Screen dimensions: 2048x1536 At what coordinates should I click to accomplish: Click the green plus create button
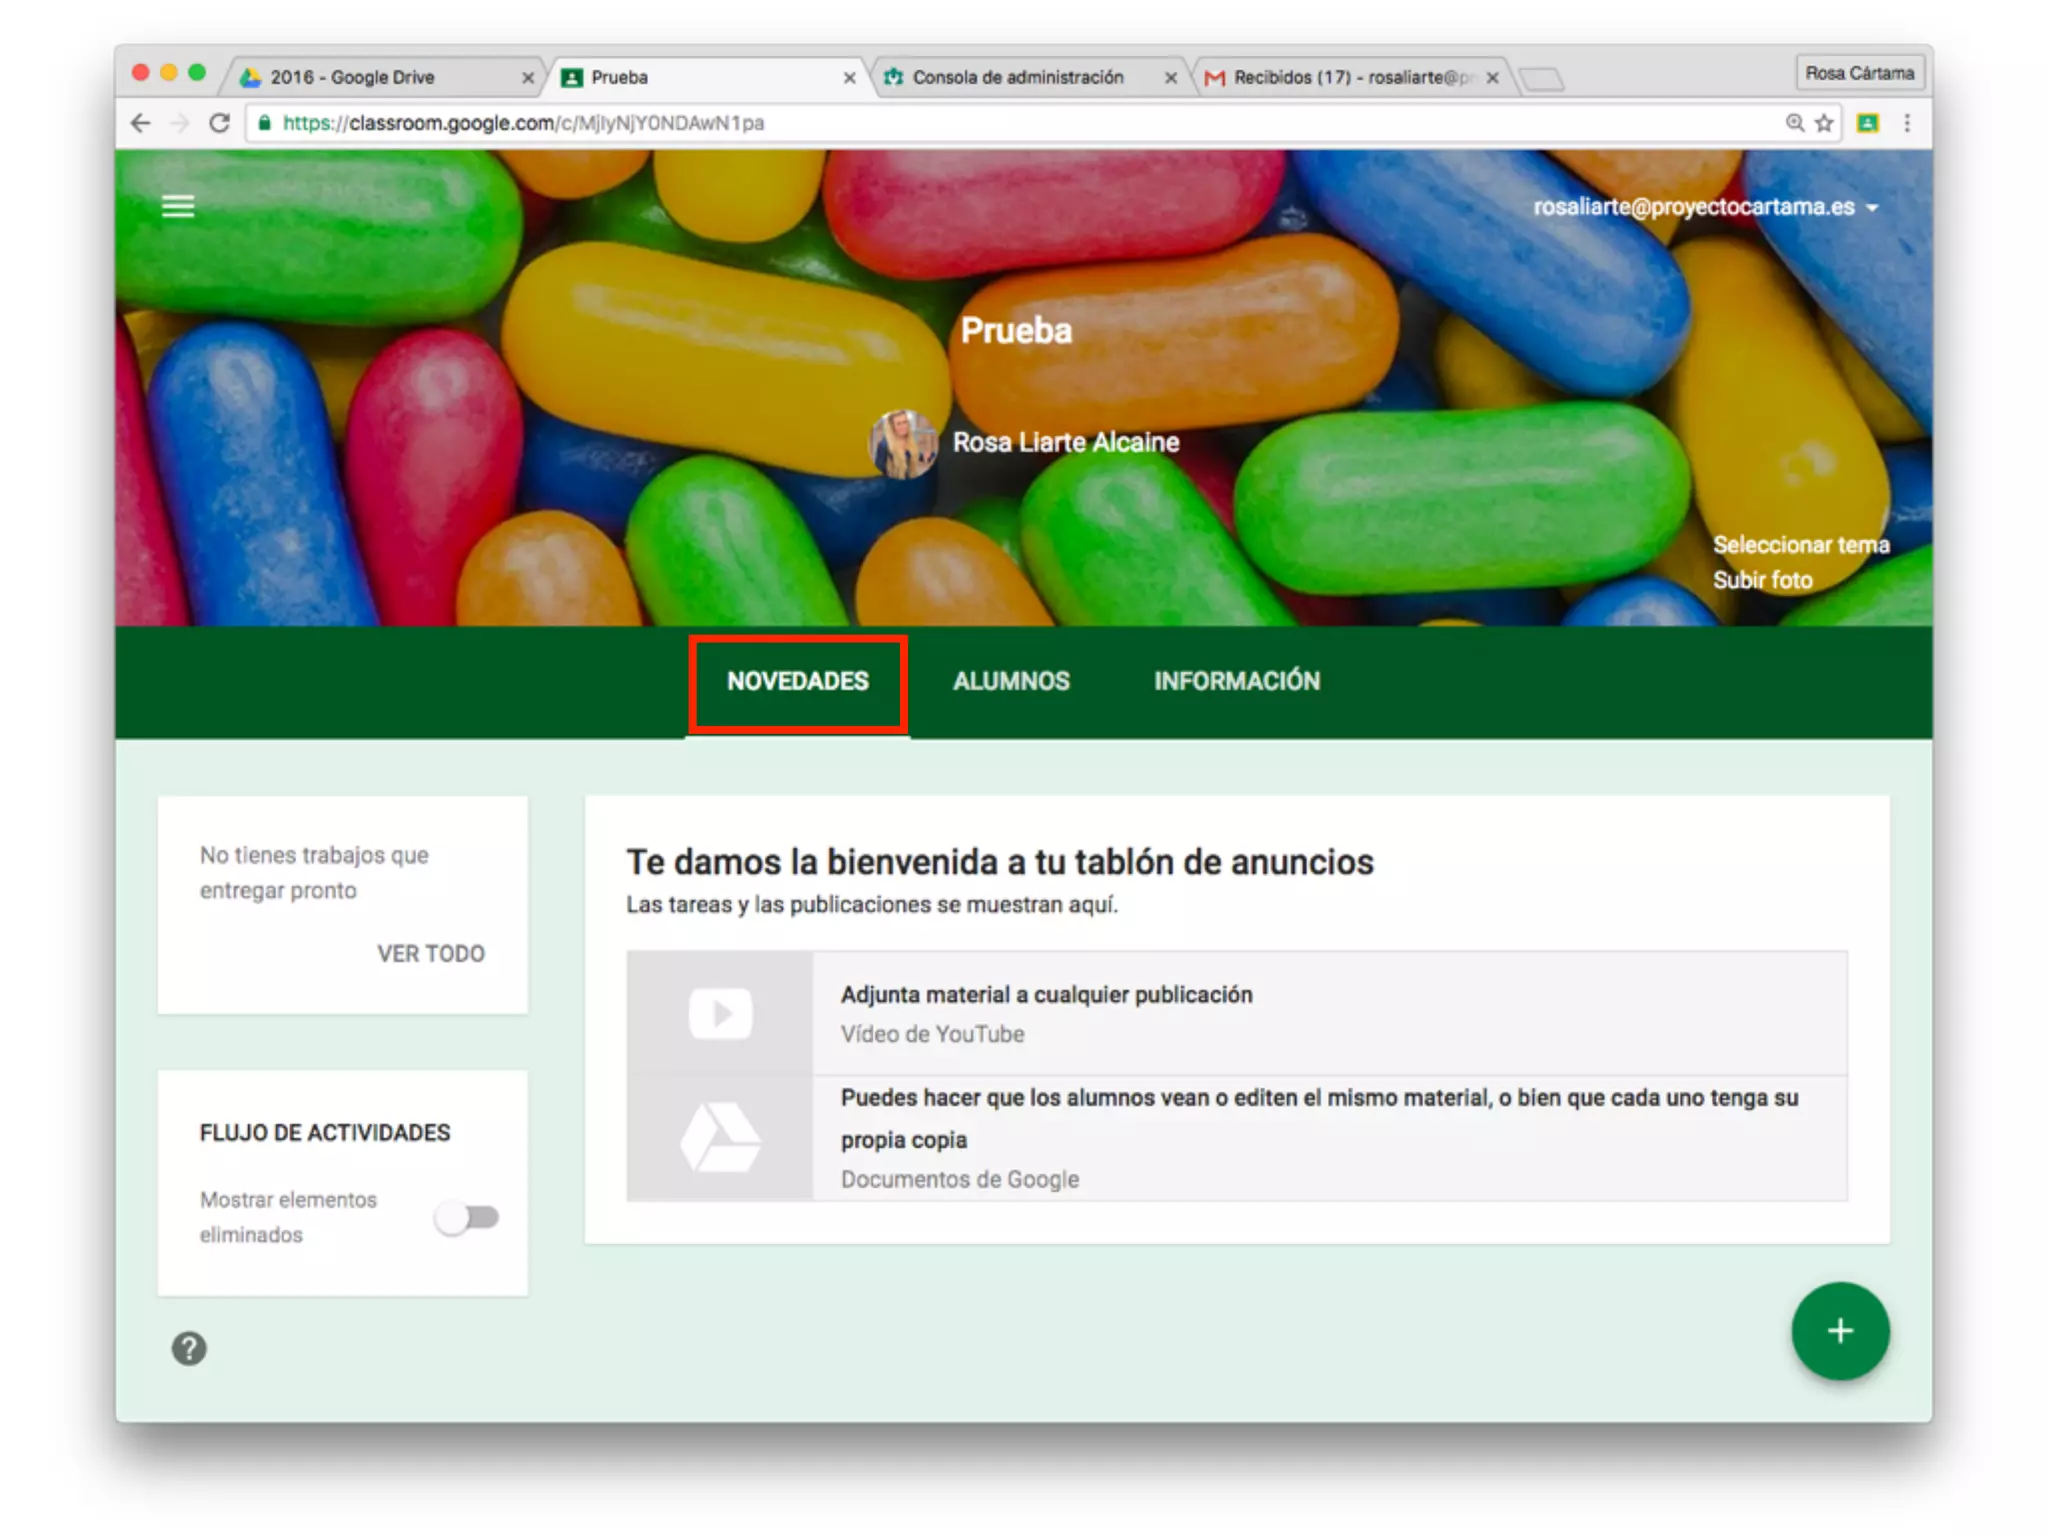(x=1839, y=1331)
